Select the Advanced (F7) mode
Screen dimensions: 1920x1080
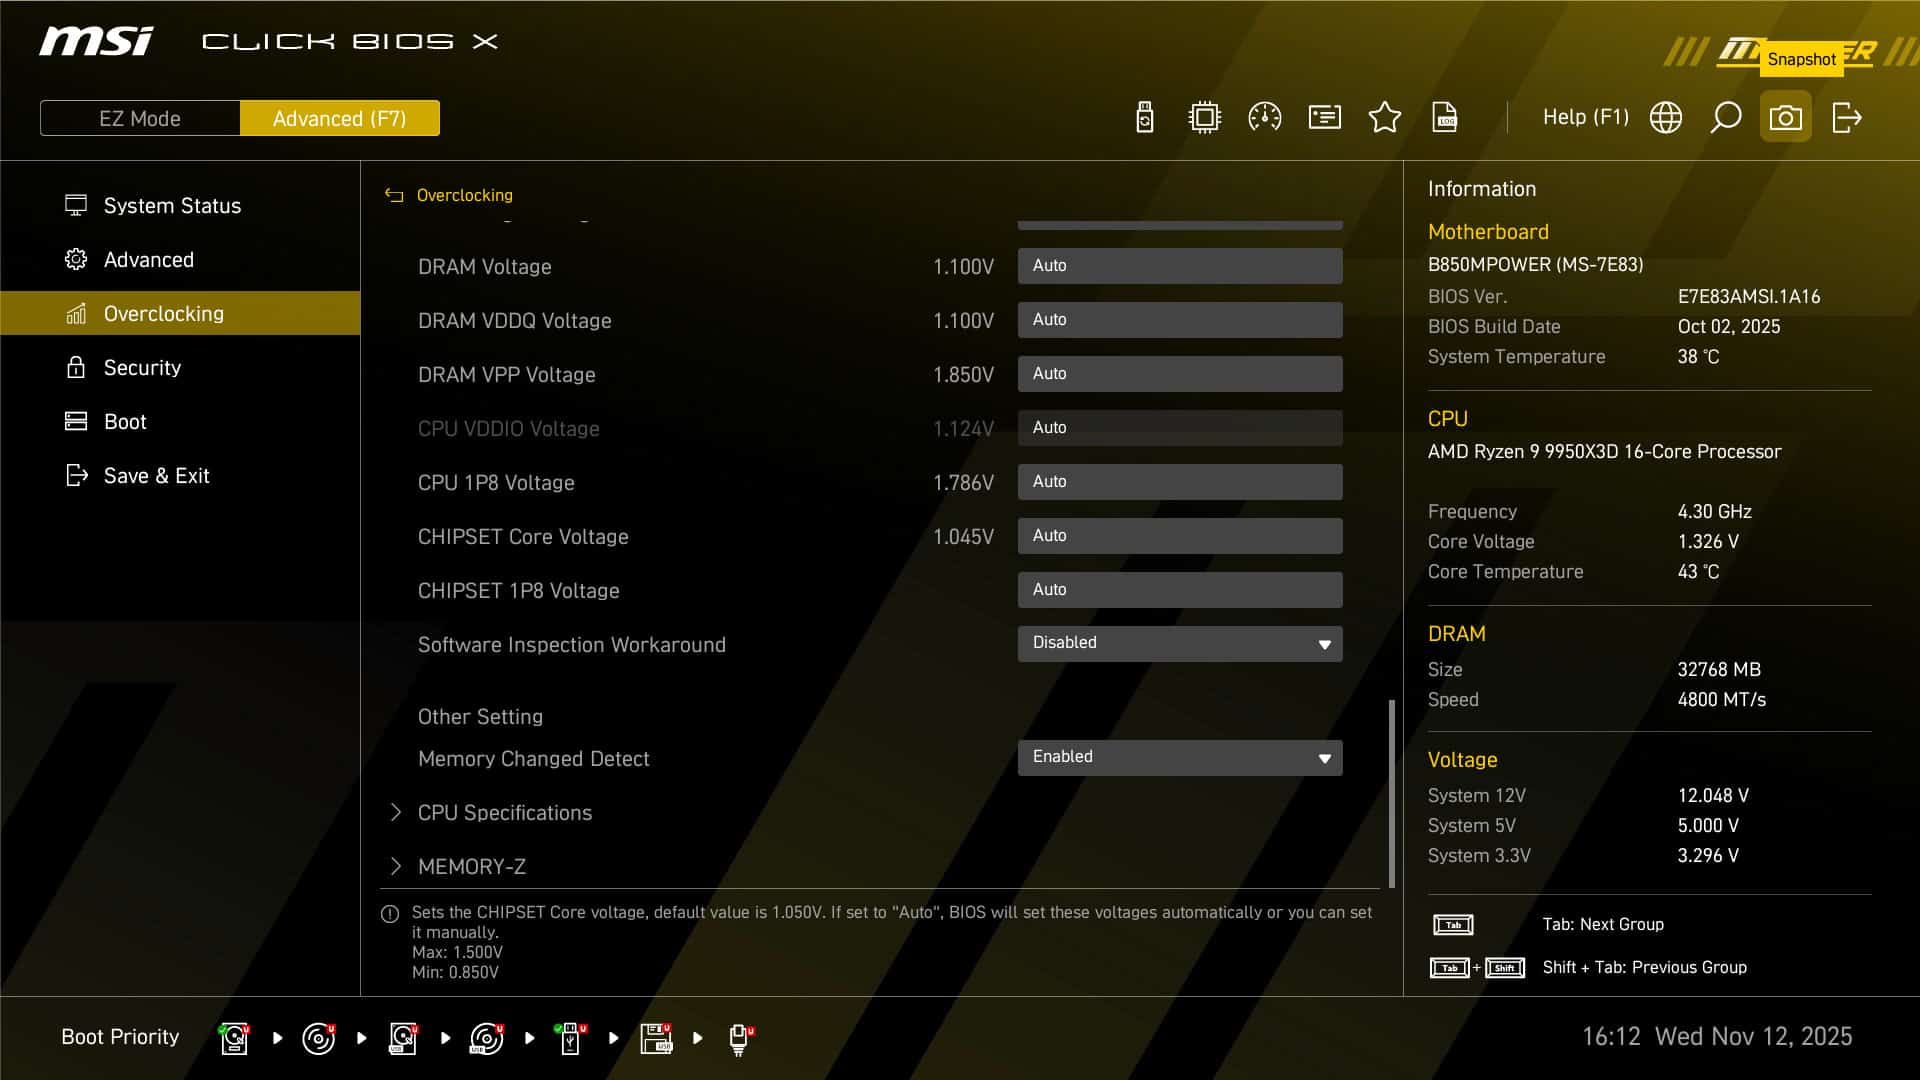point(340,118)
